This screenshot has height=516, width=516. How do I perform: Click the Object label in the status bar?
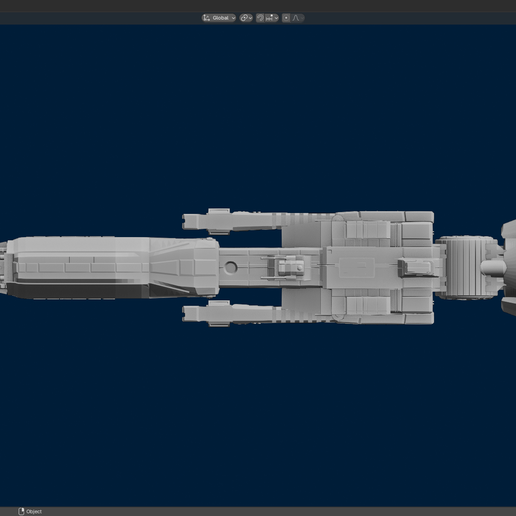pos(34,511)
